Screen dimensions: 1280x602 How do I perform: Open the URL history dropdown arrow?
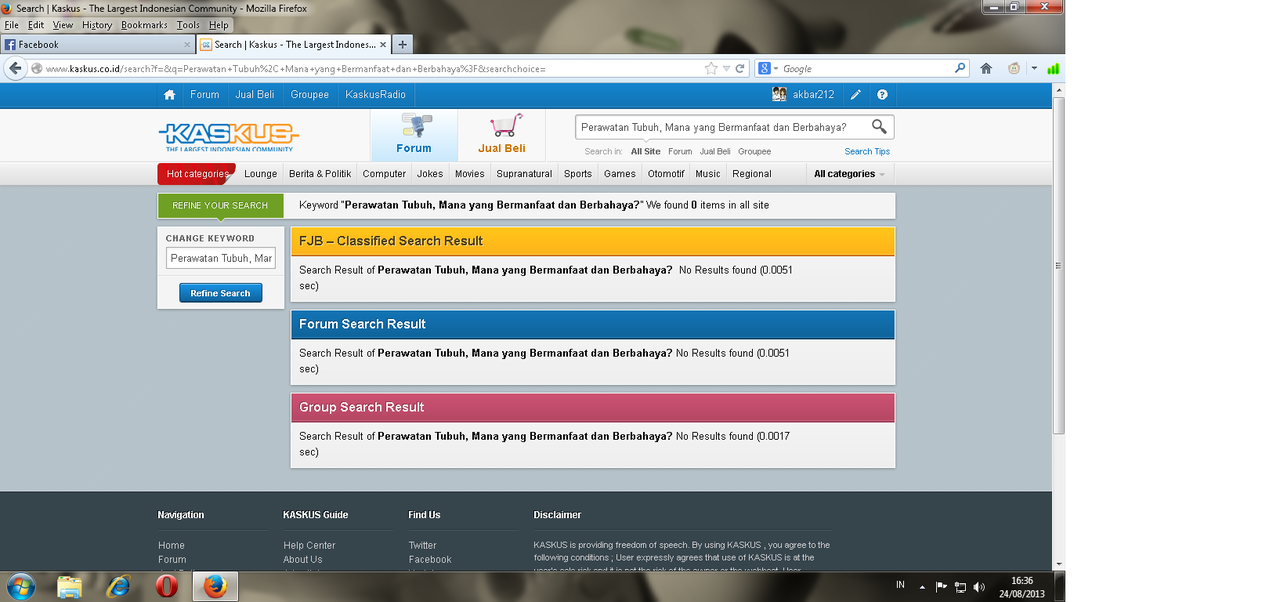[727, 69]
